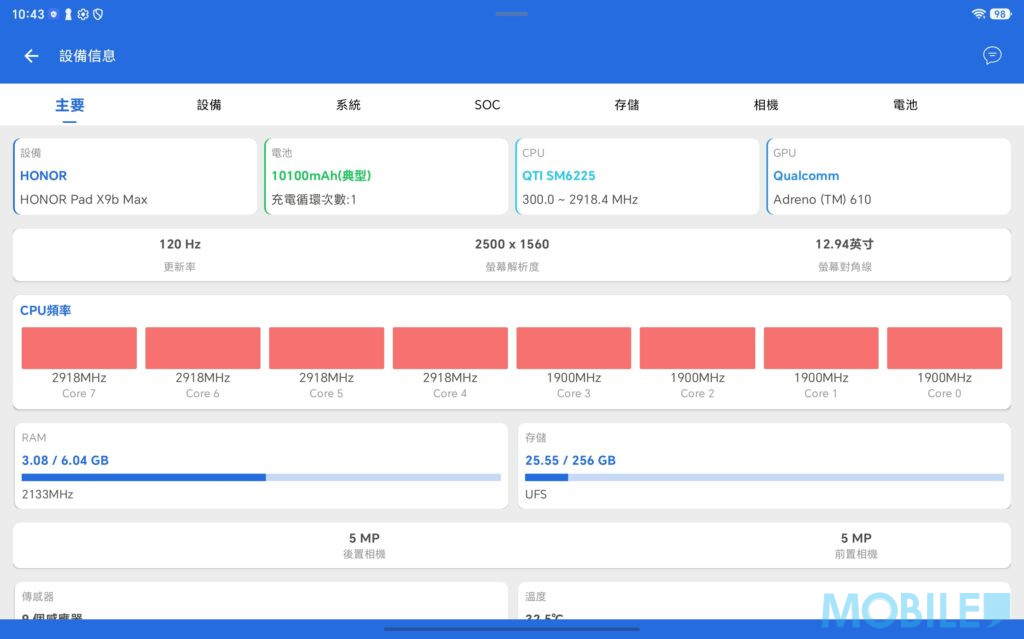Click the Core 5 frequency bar
This screenshot has height=639, width=1024.
click(x=327, y=348)
